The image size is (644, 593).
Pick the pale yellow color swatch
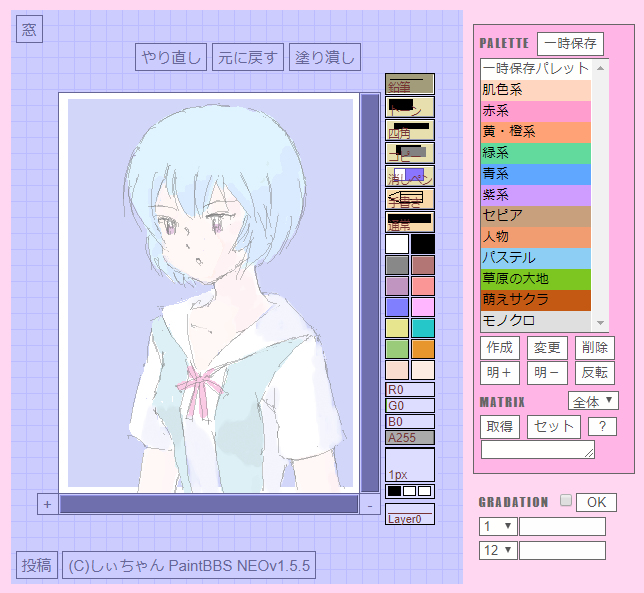(x=397, y=328)
